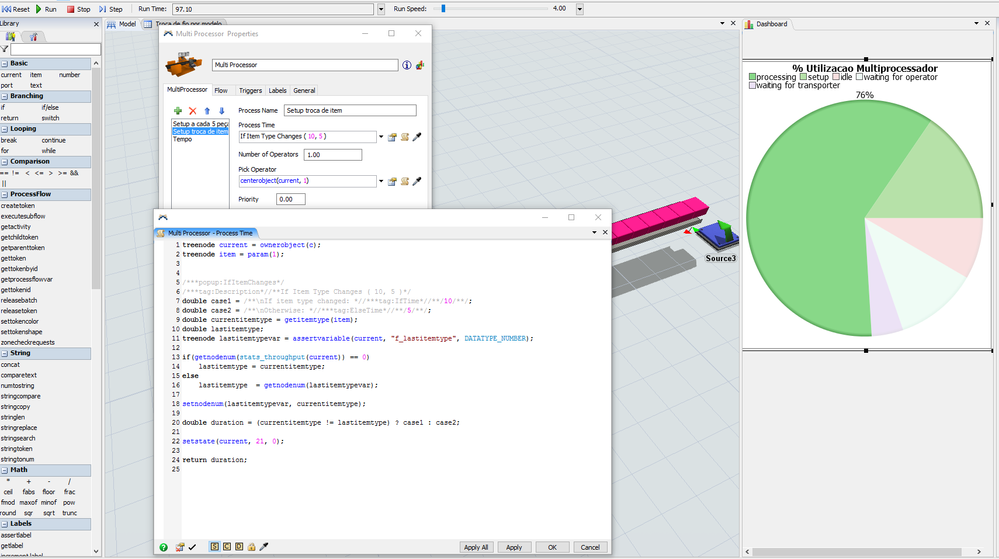The width and height of the screenshot is (999, 559).
Task: Click the Apply All button
Action: (x=476, y=547)
